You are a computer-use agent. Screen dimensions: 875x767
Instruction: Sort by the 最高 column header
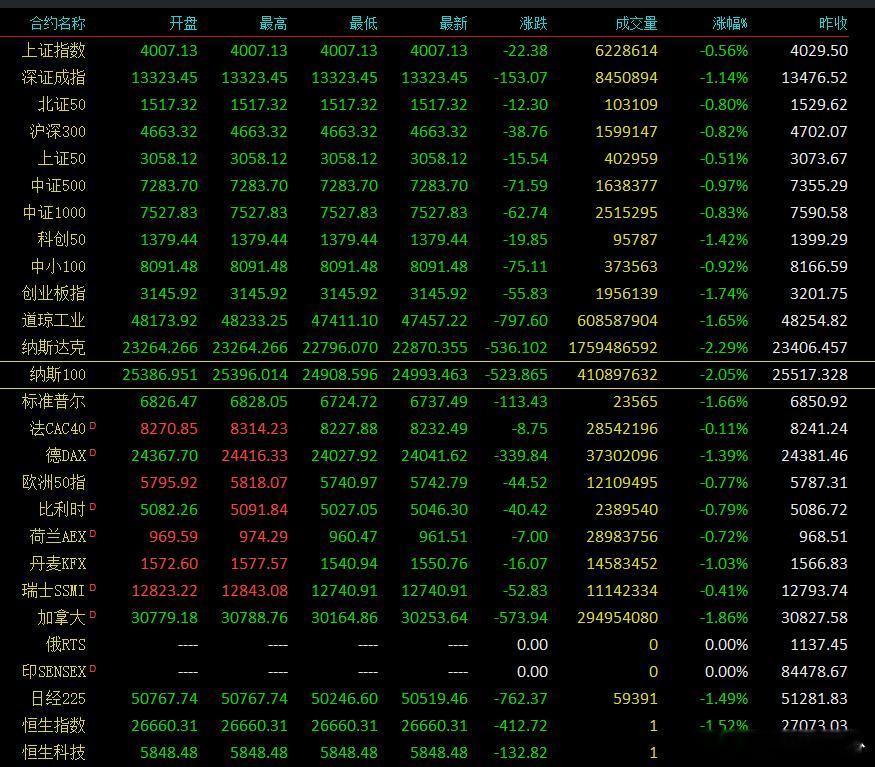click(273, 23)
